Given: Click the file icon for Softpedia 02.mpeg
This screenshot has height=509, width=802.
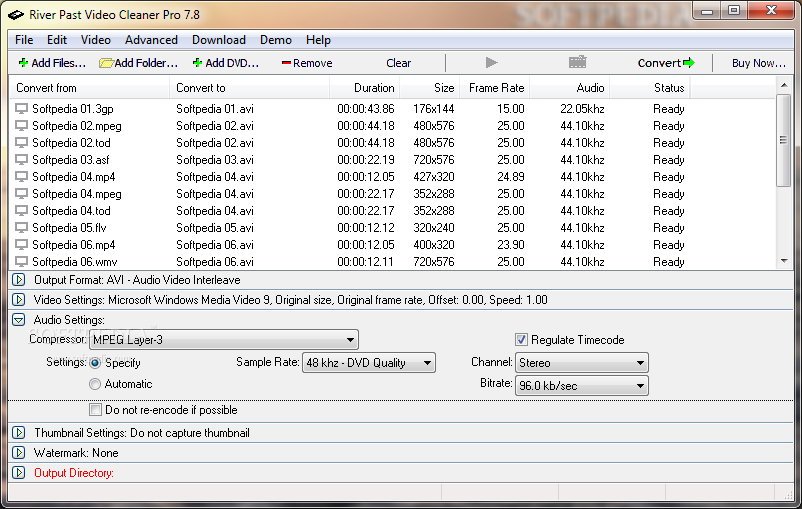Looking at the screenshot, I should (21, 126).
